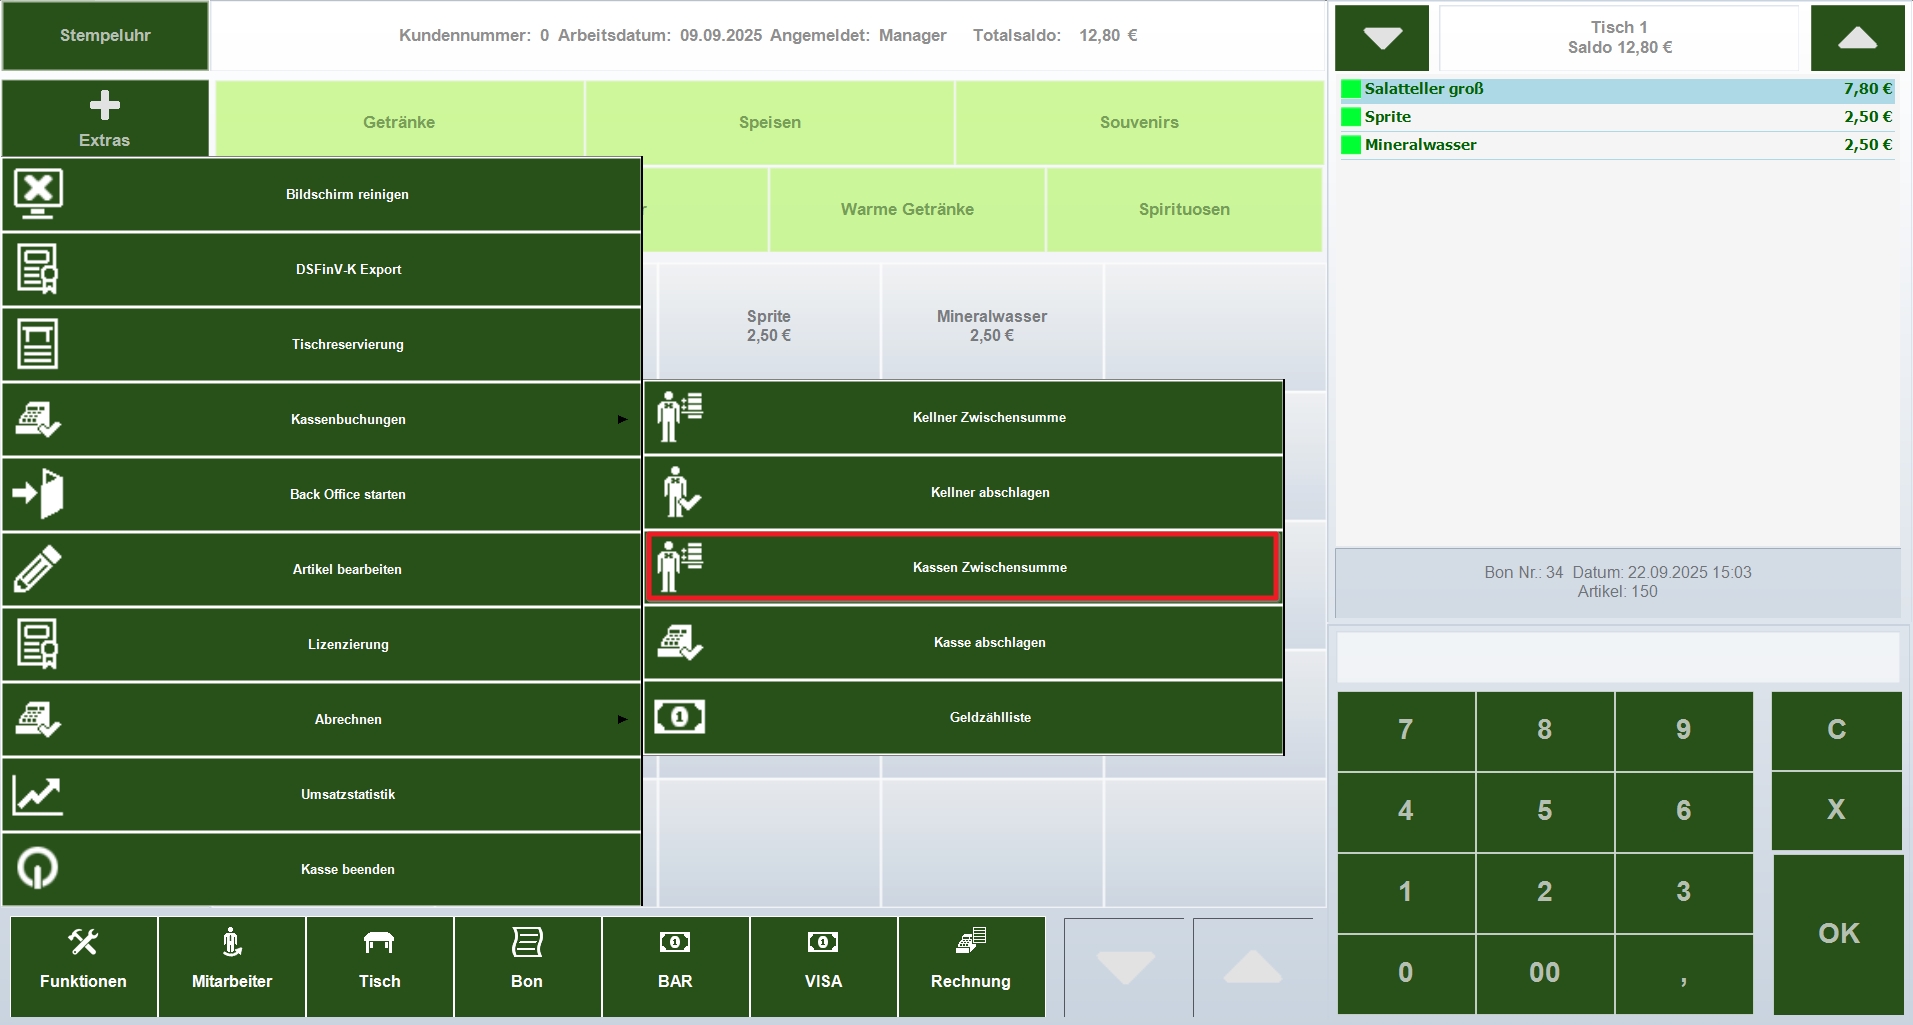Viewport: 1913px width, 1025px height.
Task: Clear entry with the C key
Action: pos(1836,730)
